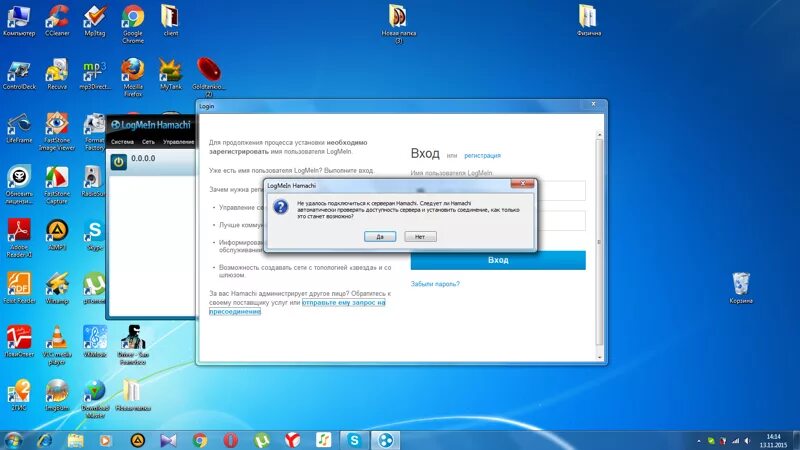
Task: Select the CCleaner desktop icon
Action: coord(57,20)
